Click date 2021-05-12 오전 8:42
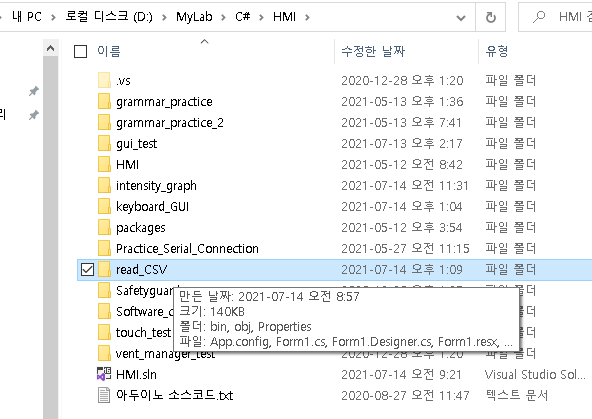This screenshot has height=419, width=592. pos(402,165)
